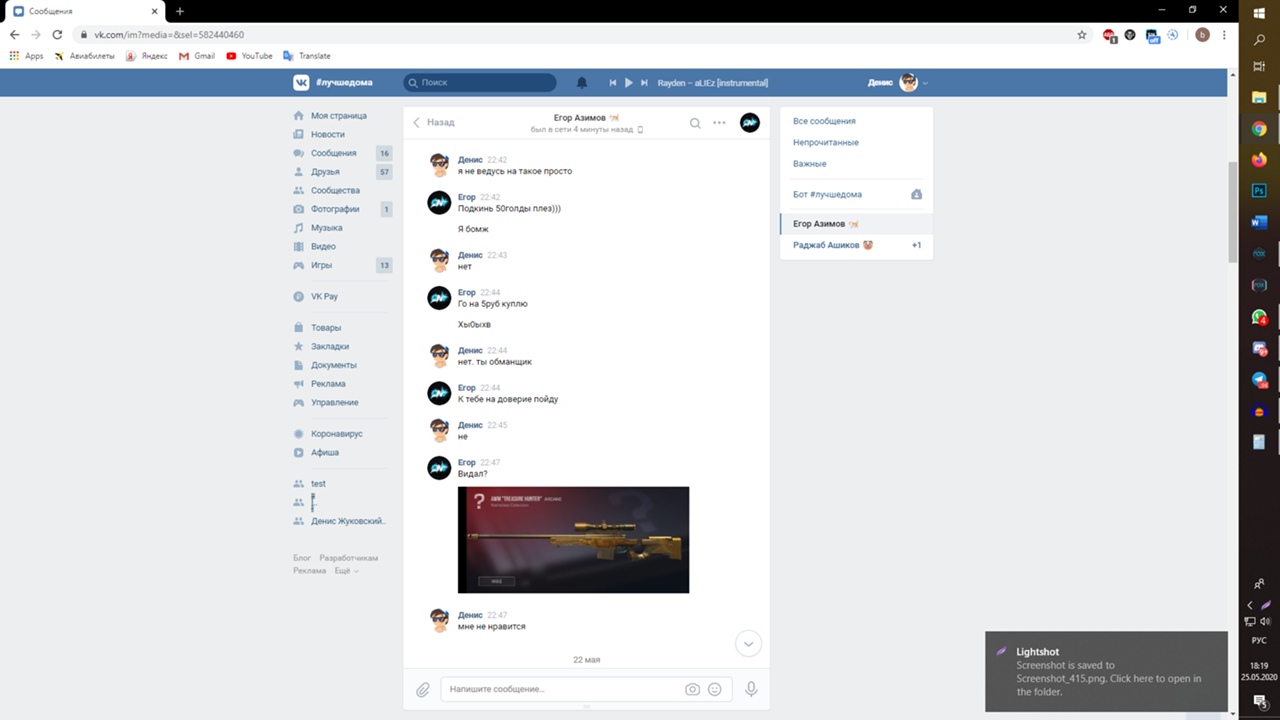The height and width of the screenshot is (720, 1280).
Task: Click the VK logo in the header
Action: 300,83
